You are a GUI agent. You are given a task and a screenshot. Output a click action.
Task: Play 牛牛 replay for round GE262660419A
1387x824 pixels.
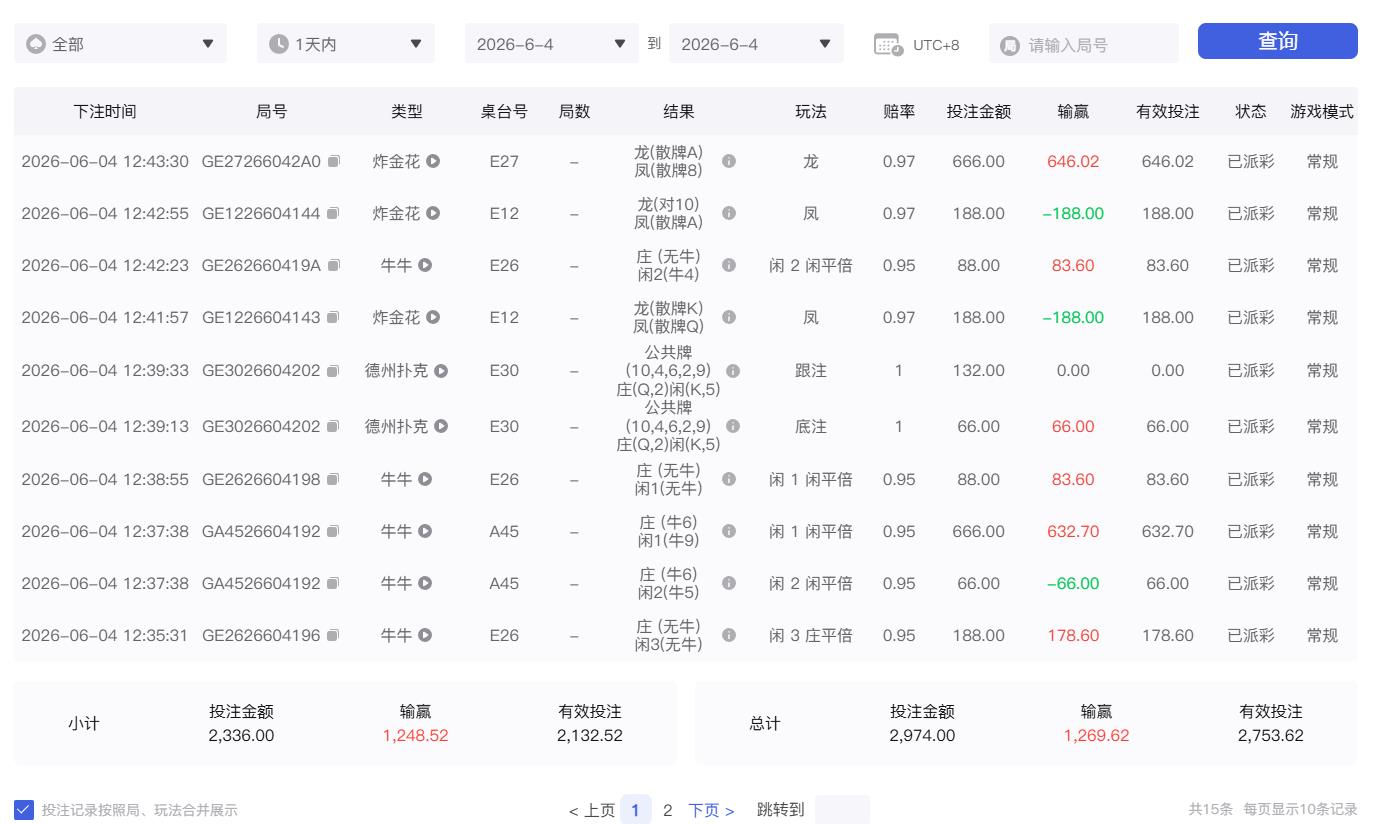coord(425,265)
